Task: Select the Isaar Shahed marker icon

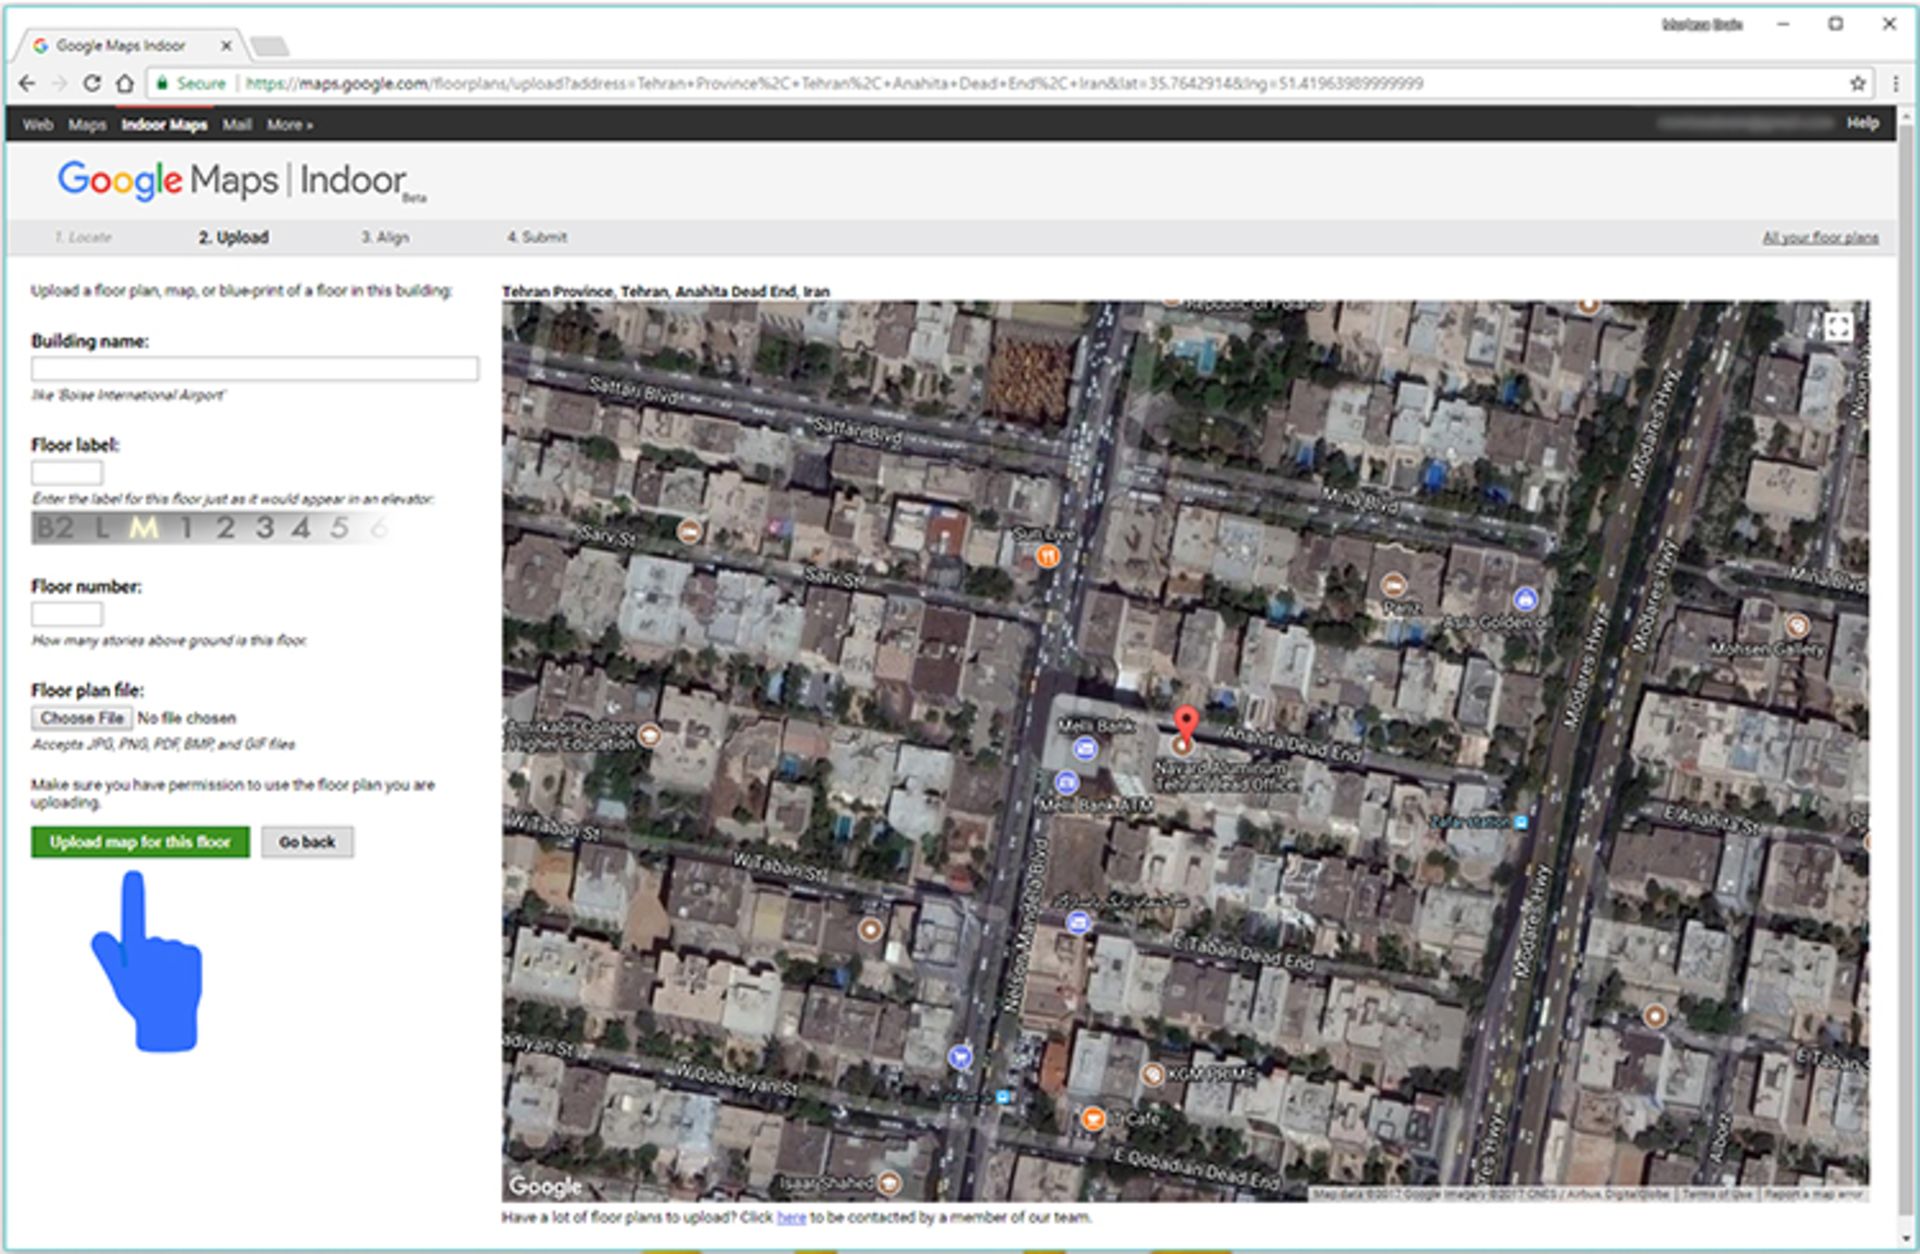Action: coord(888,1184)
